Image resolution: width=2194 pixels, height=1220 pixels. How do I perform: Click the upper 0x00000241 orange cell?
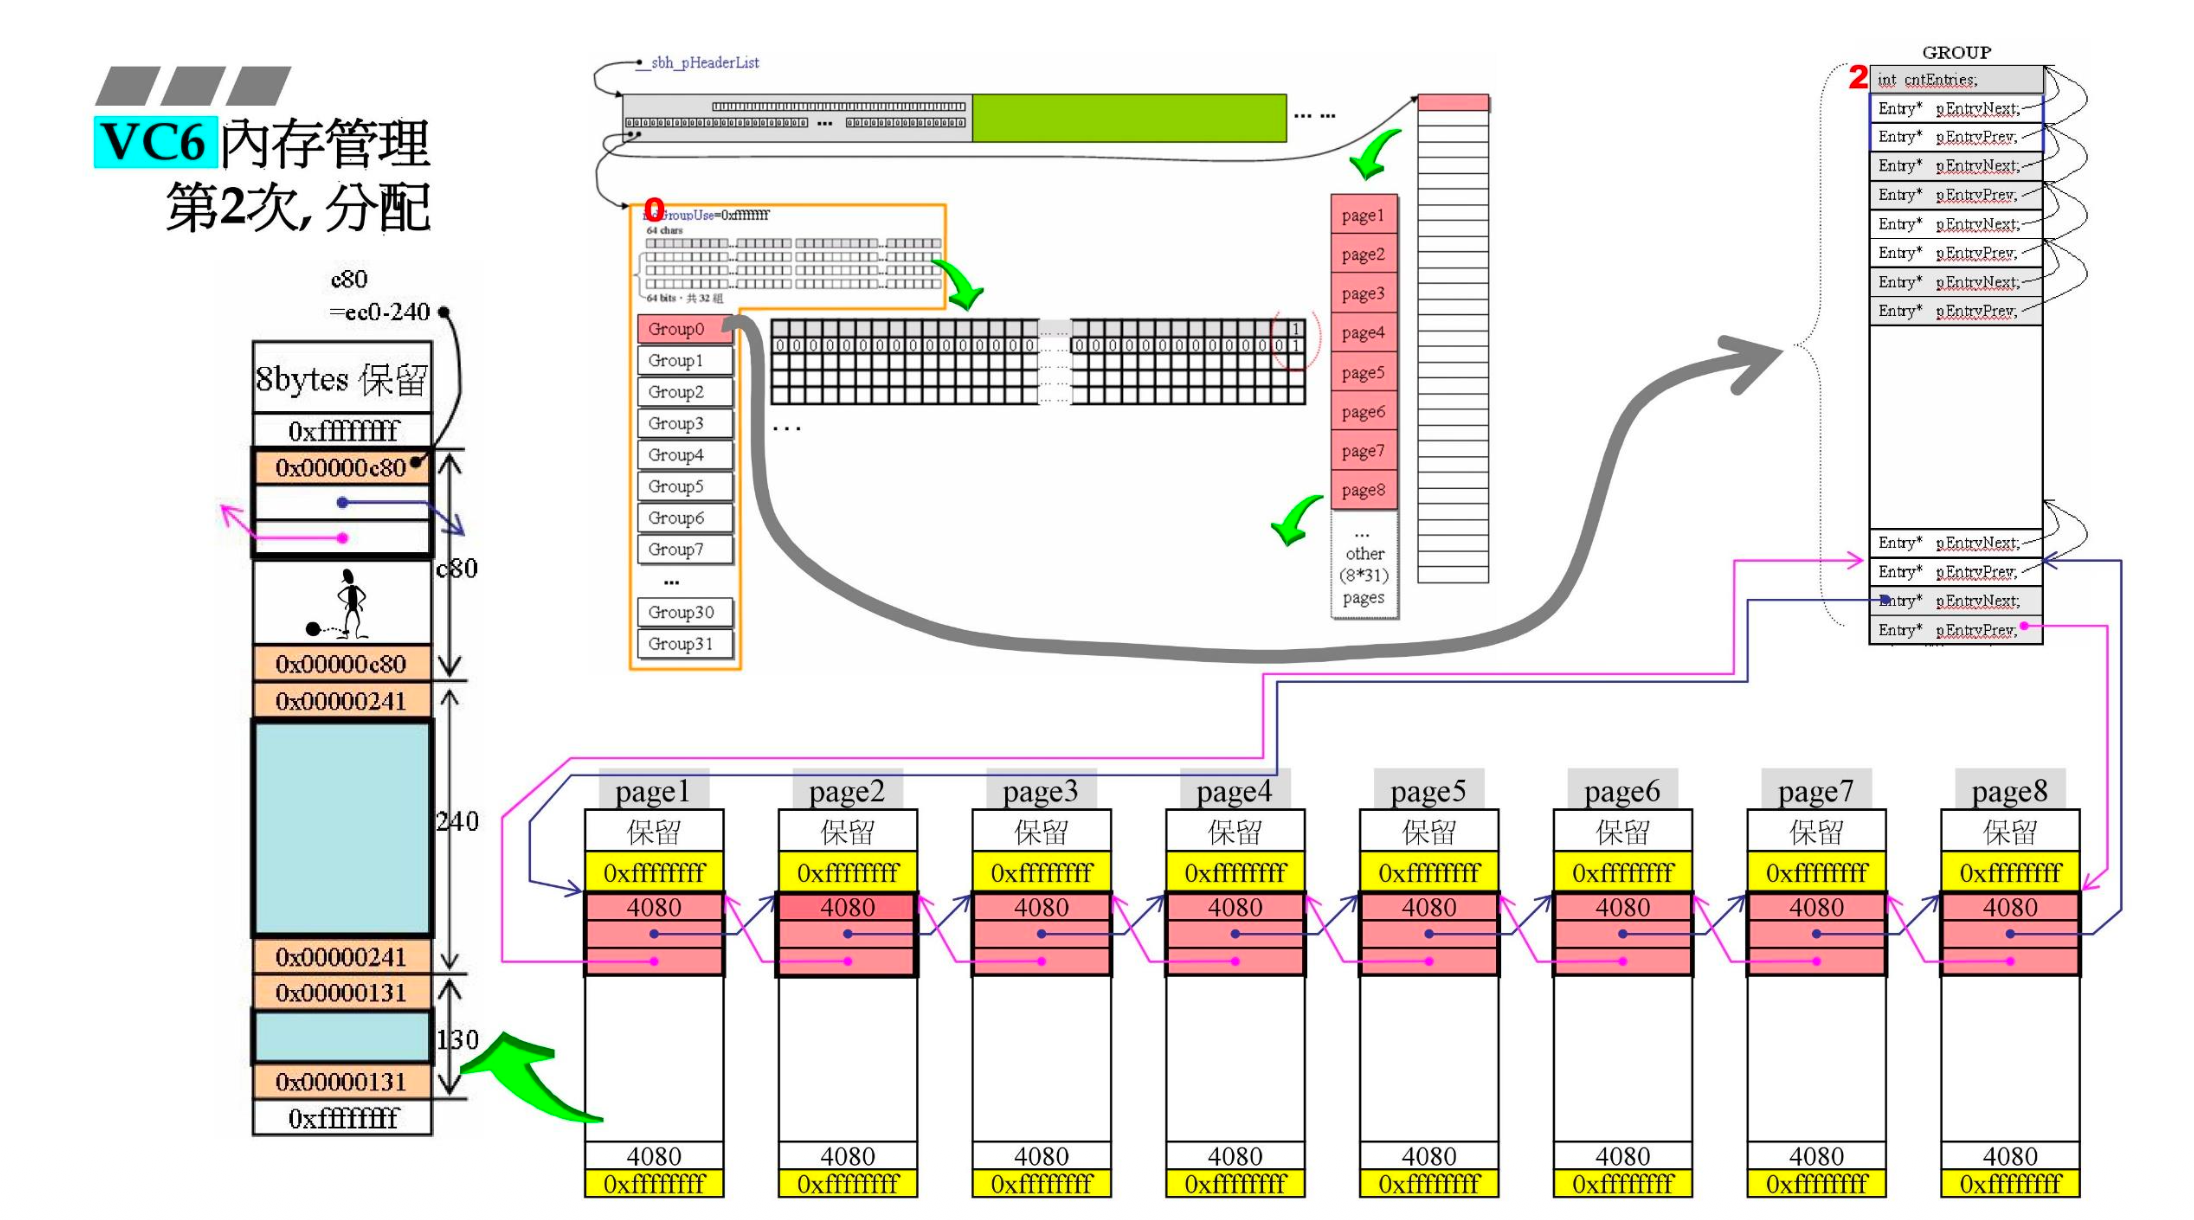click(x=342, y=700)
